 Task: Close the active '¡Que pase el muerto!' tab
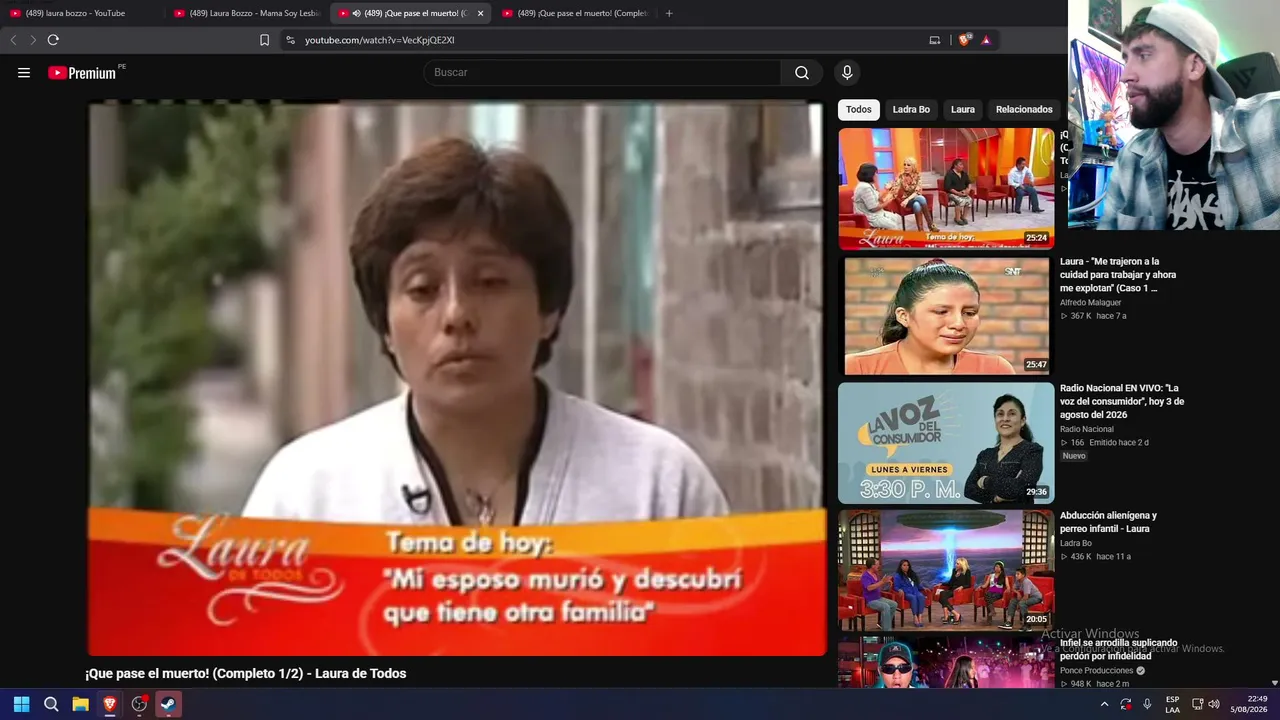480,13
